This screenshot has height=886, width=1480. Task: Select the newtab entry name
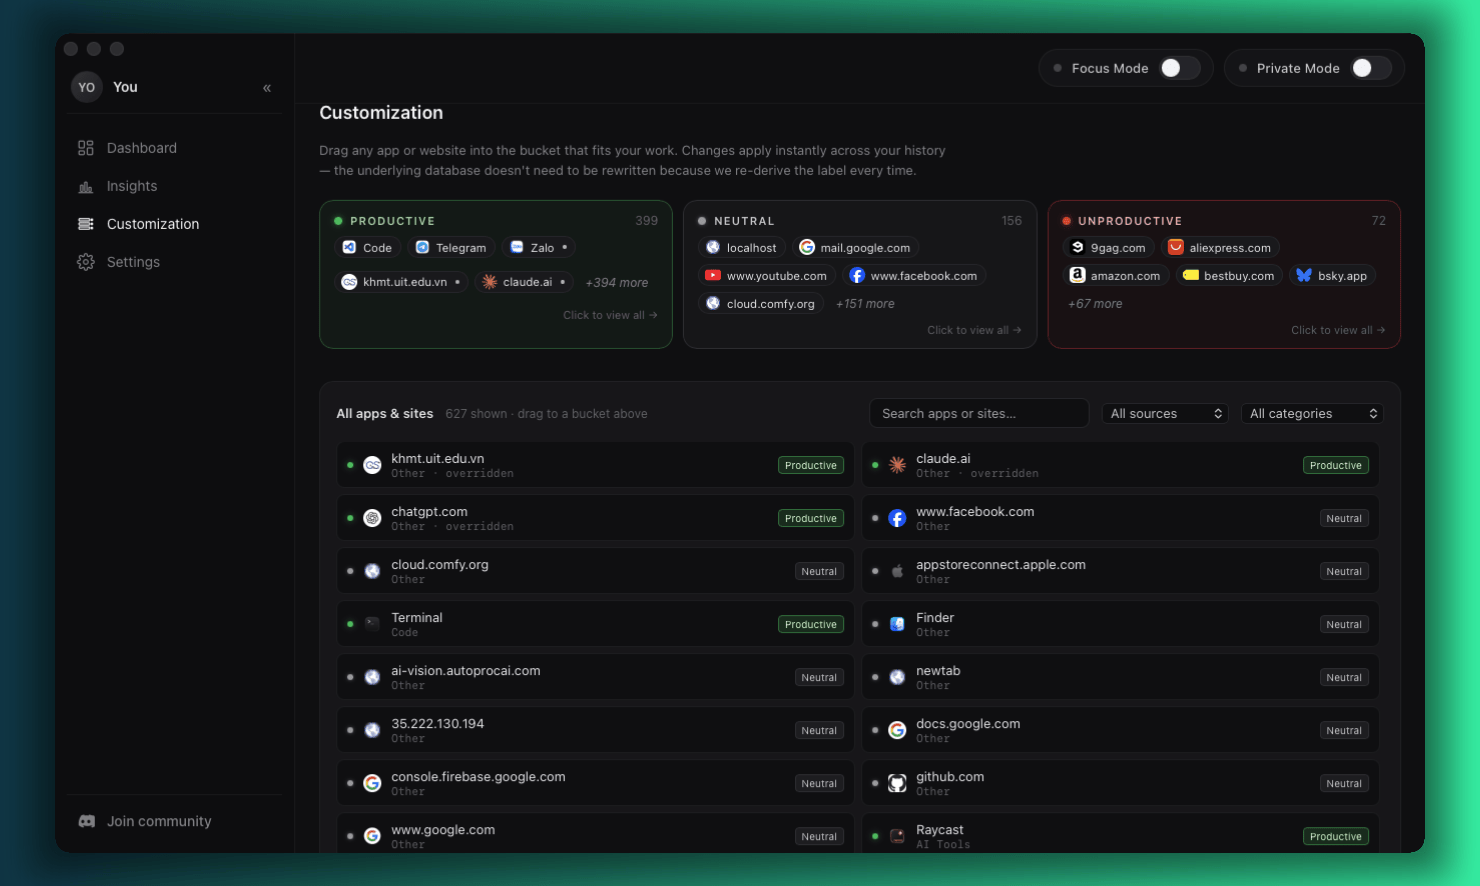point(938,671)
